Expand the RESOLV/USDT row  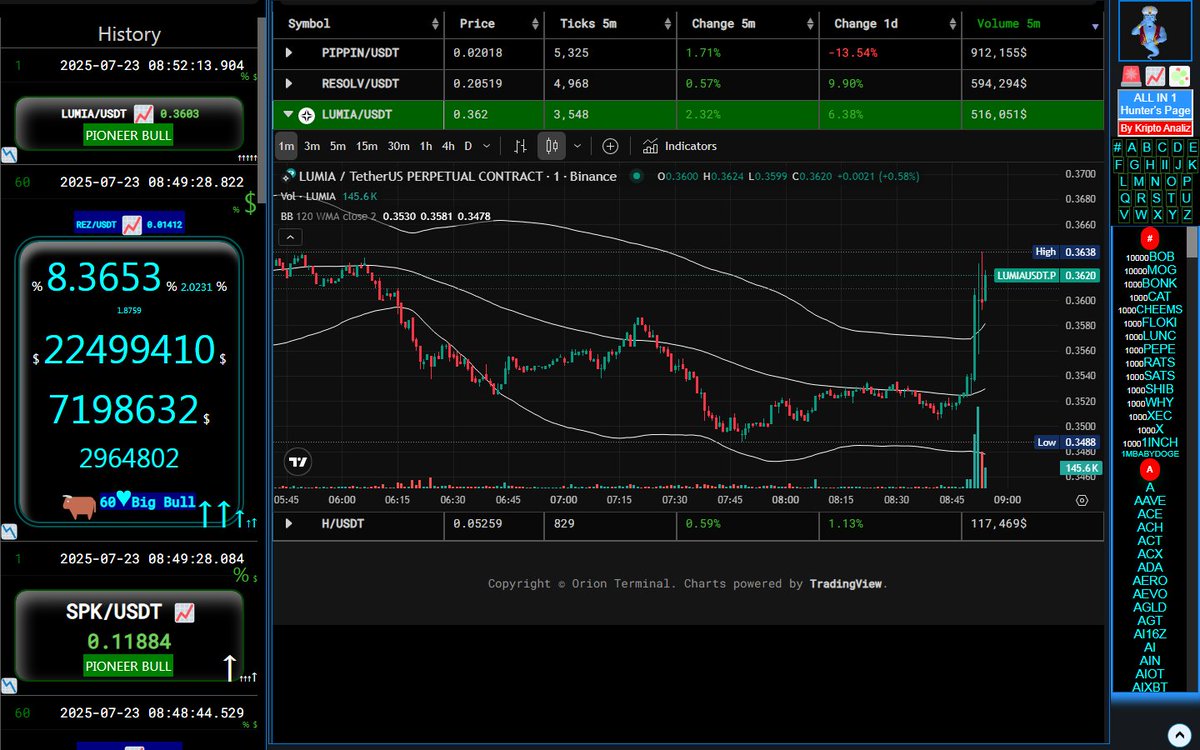click(x=290, y=84)
